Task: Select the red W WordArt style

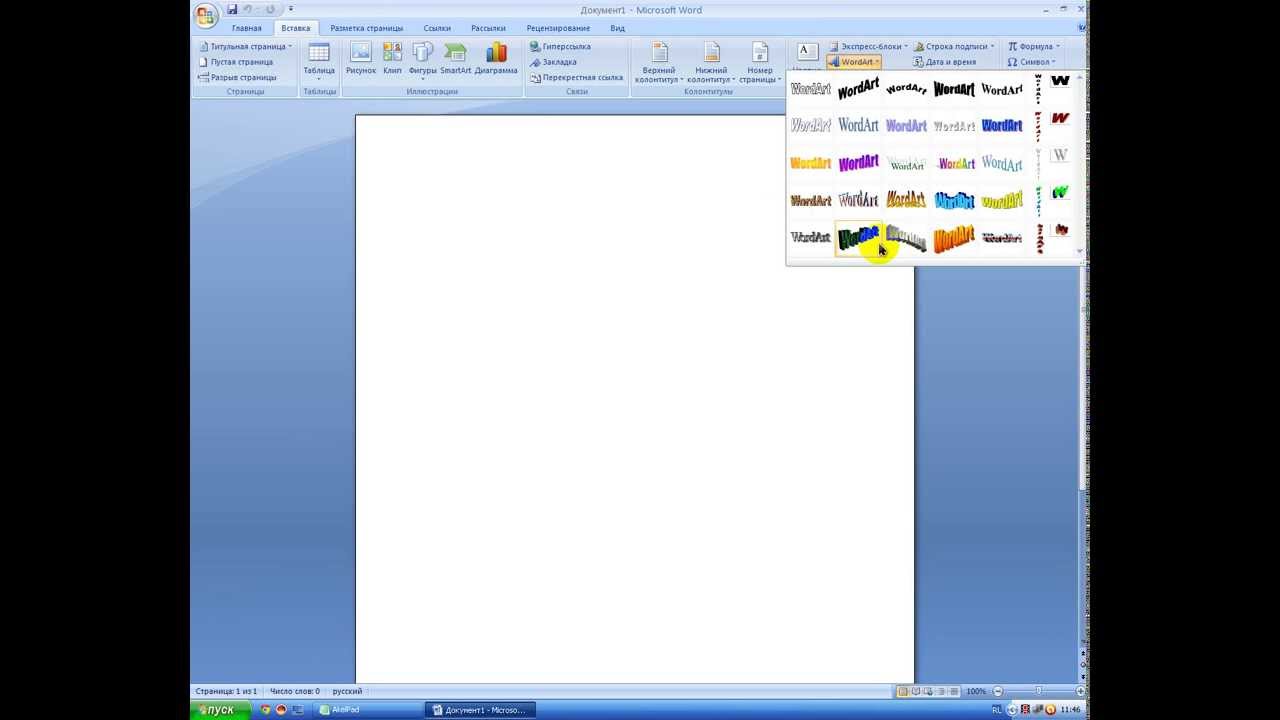Action: click(1060, 118)
